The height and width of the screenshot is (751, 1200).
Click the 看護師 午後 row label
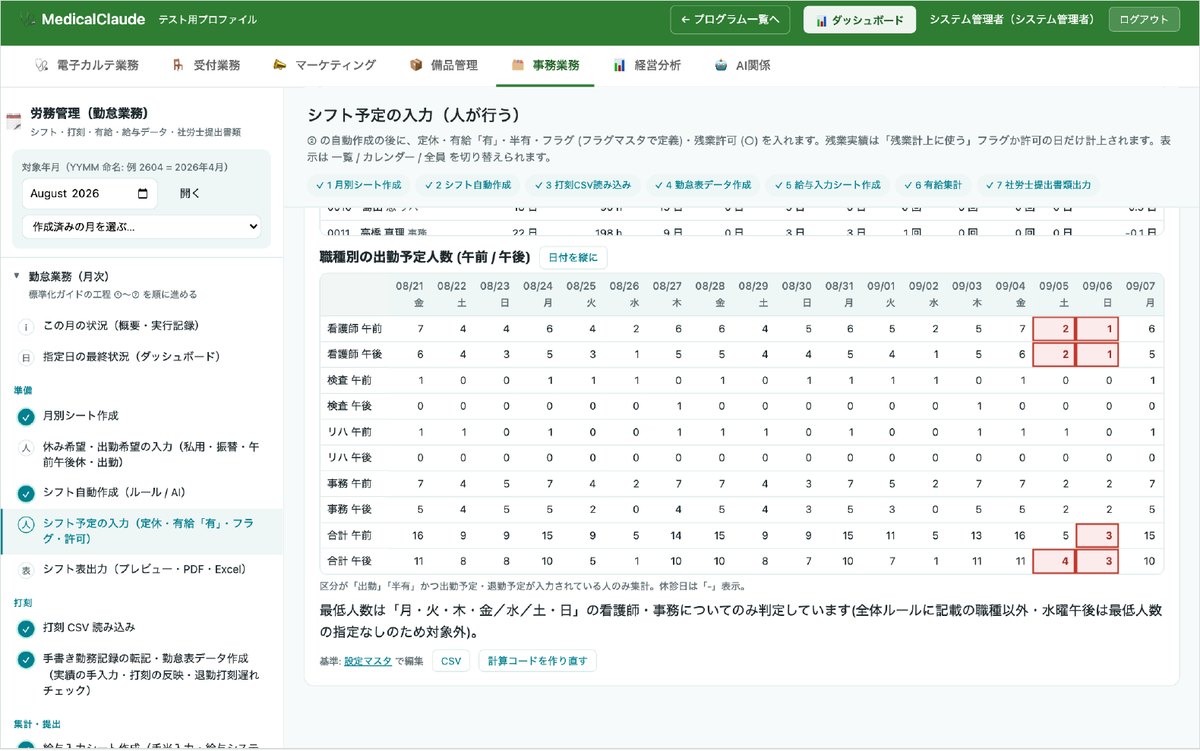pos(357,354)
